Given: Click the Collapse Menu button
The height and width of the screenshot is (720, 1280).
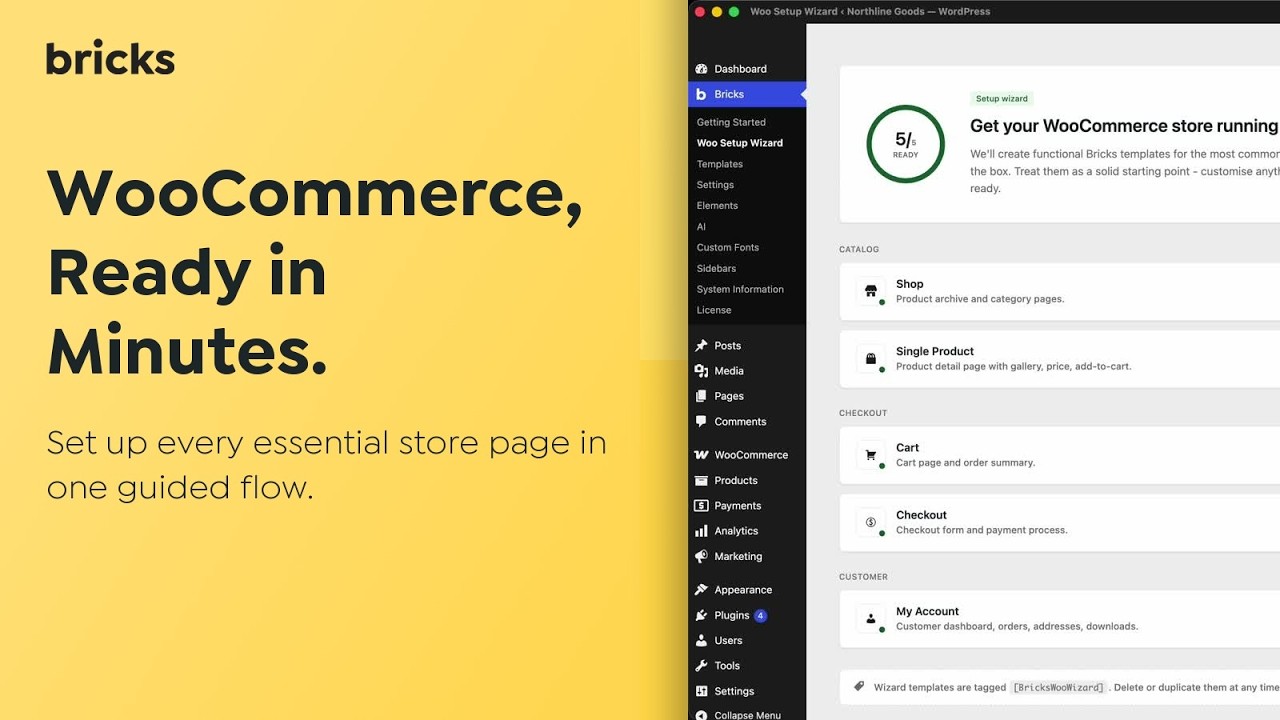Looking at the screenshot, I should click(738, 715).
